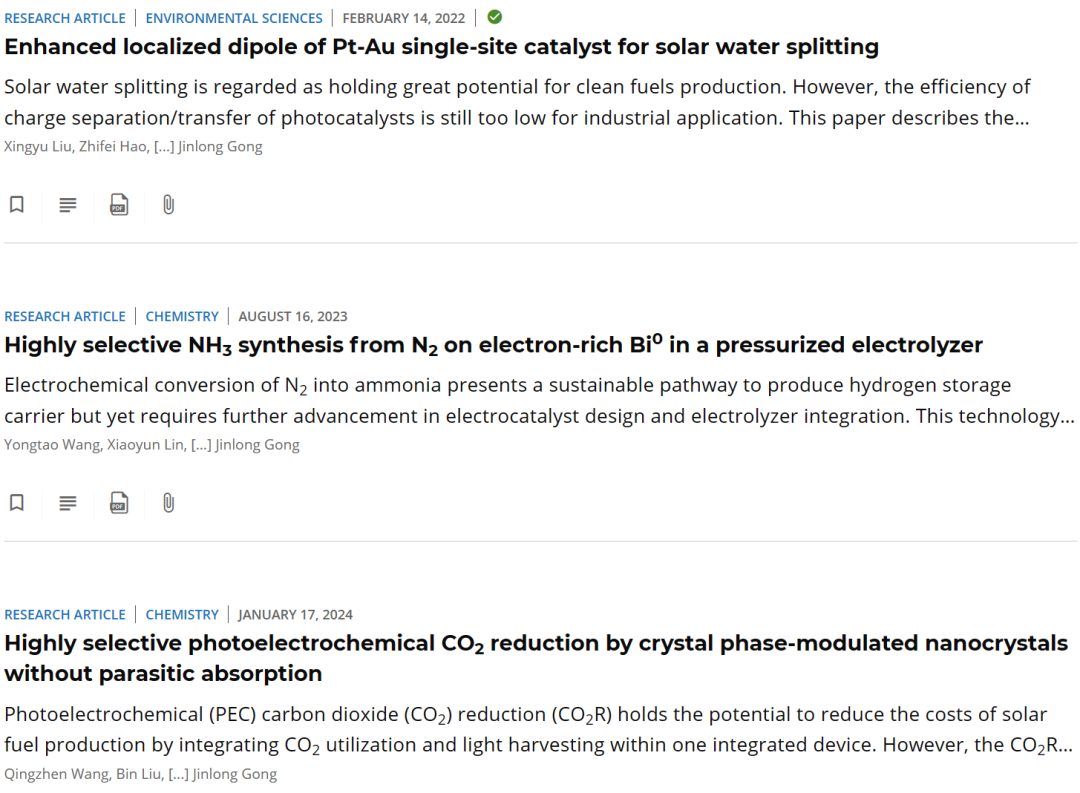Select the Environmental Sciences category link

tap(233, 18)
